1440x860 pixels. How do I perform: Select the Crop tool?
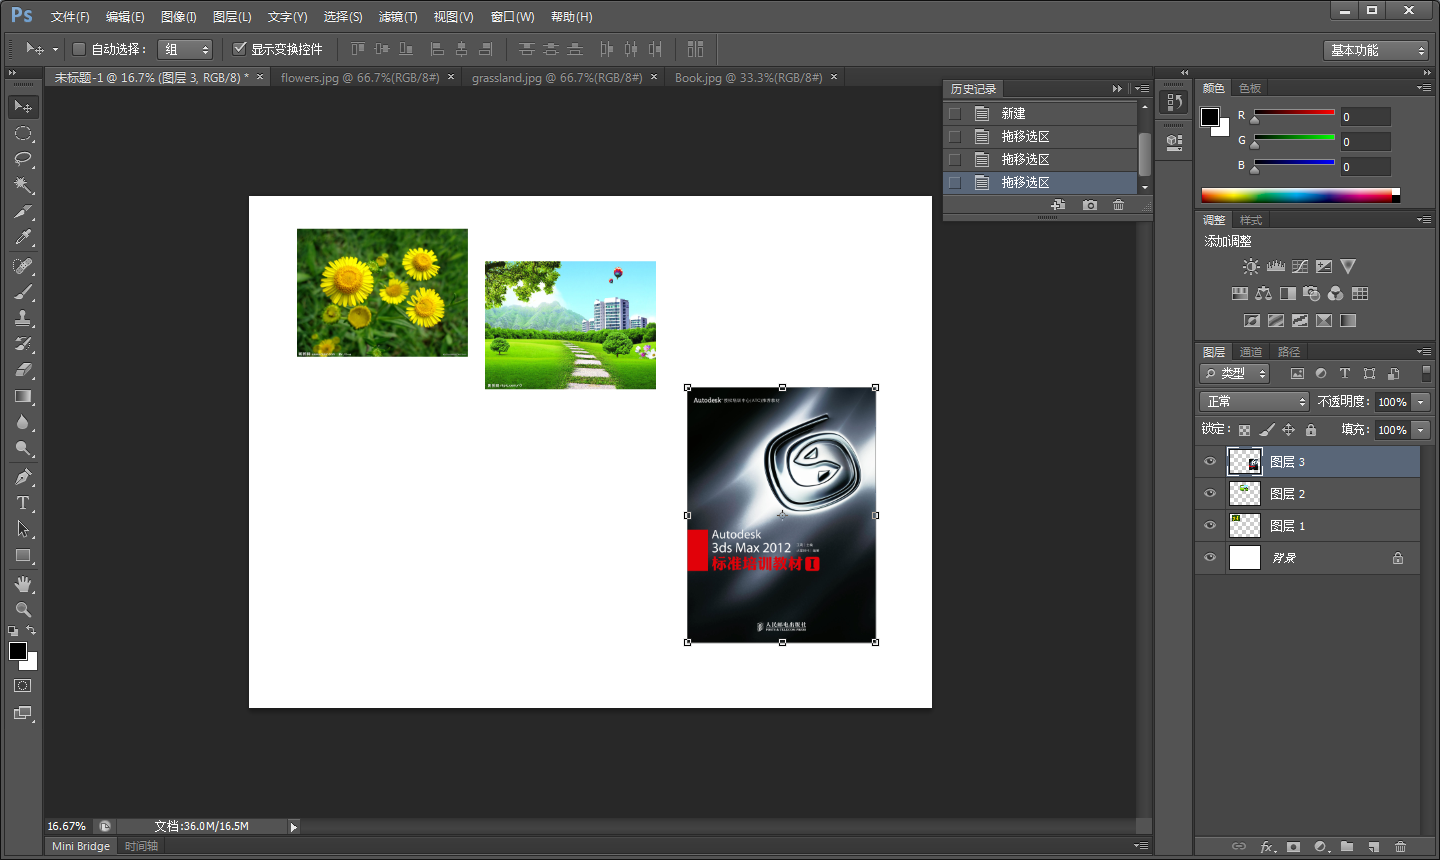point(23,212)
